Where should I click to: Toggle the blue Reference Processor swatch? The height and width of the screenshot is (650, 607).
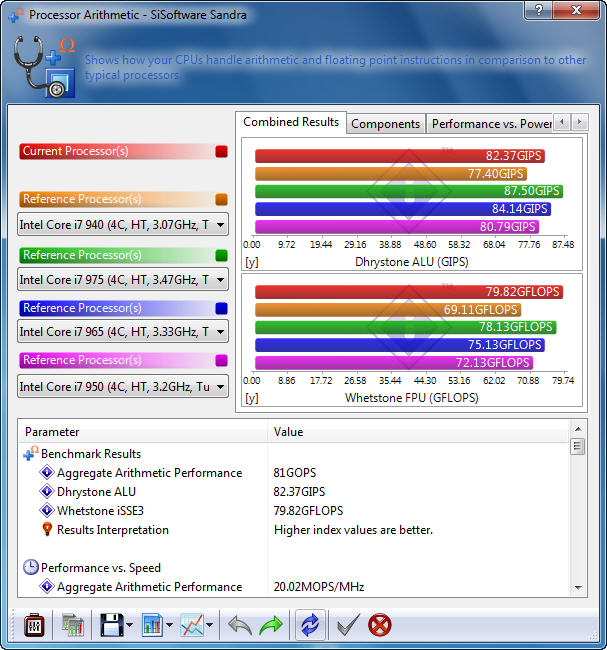(x=221, y=308)
